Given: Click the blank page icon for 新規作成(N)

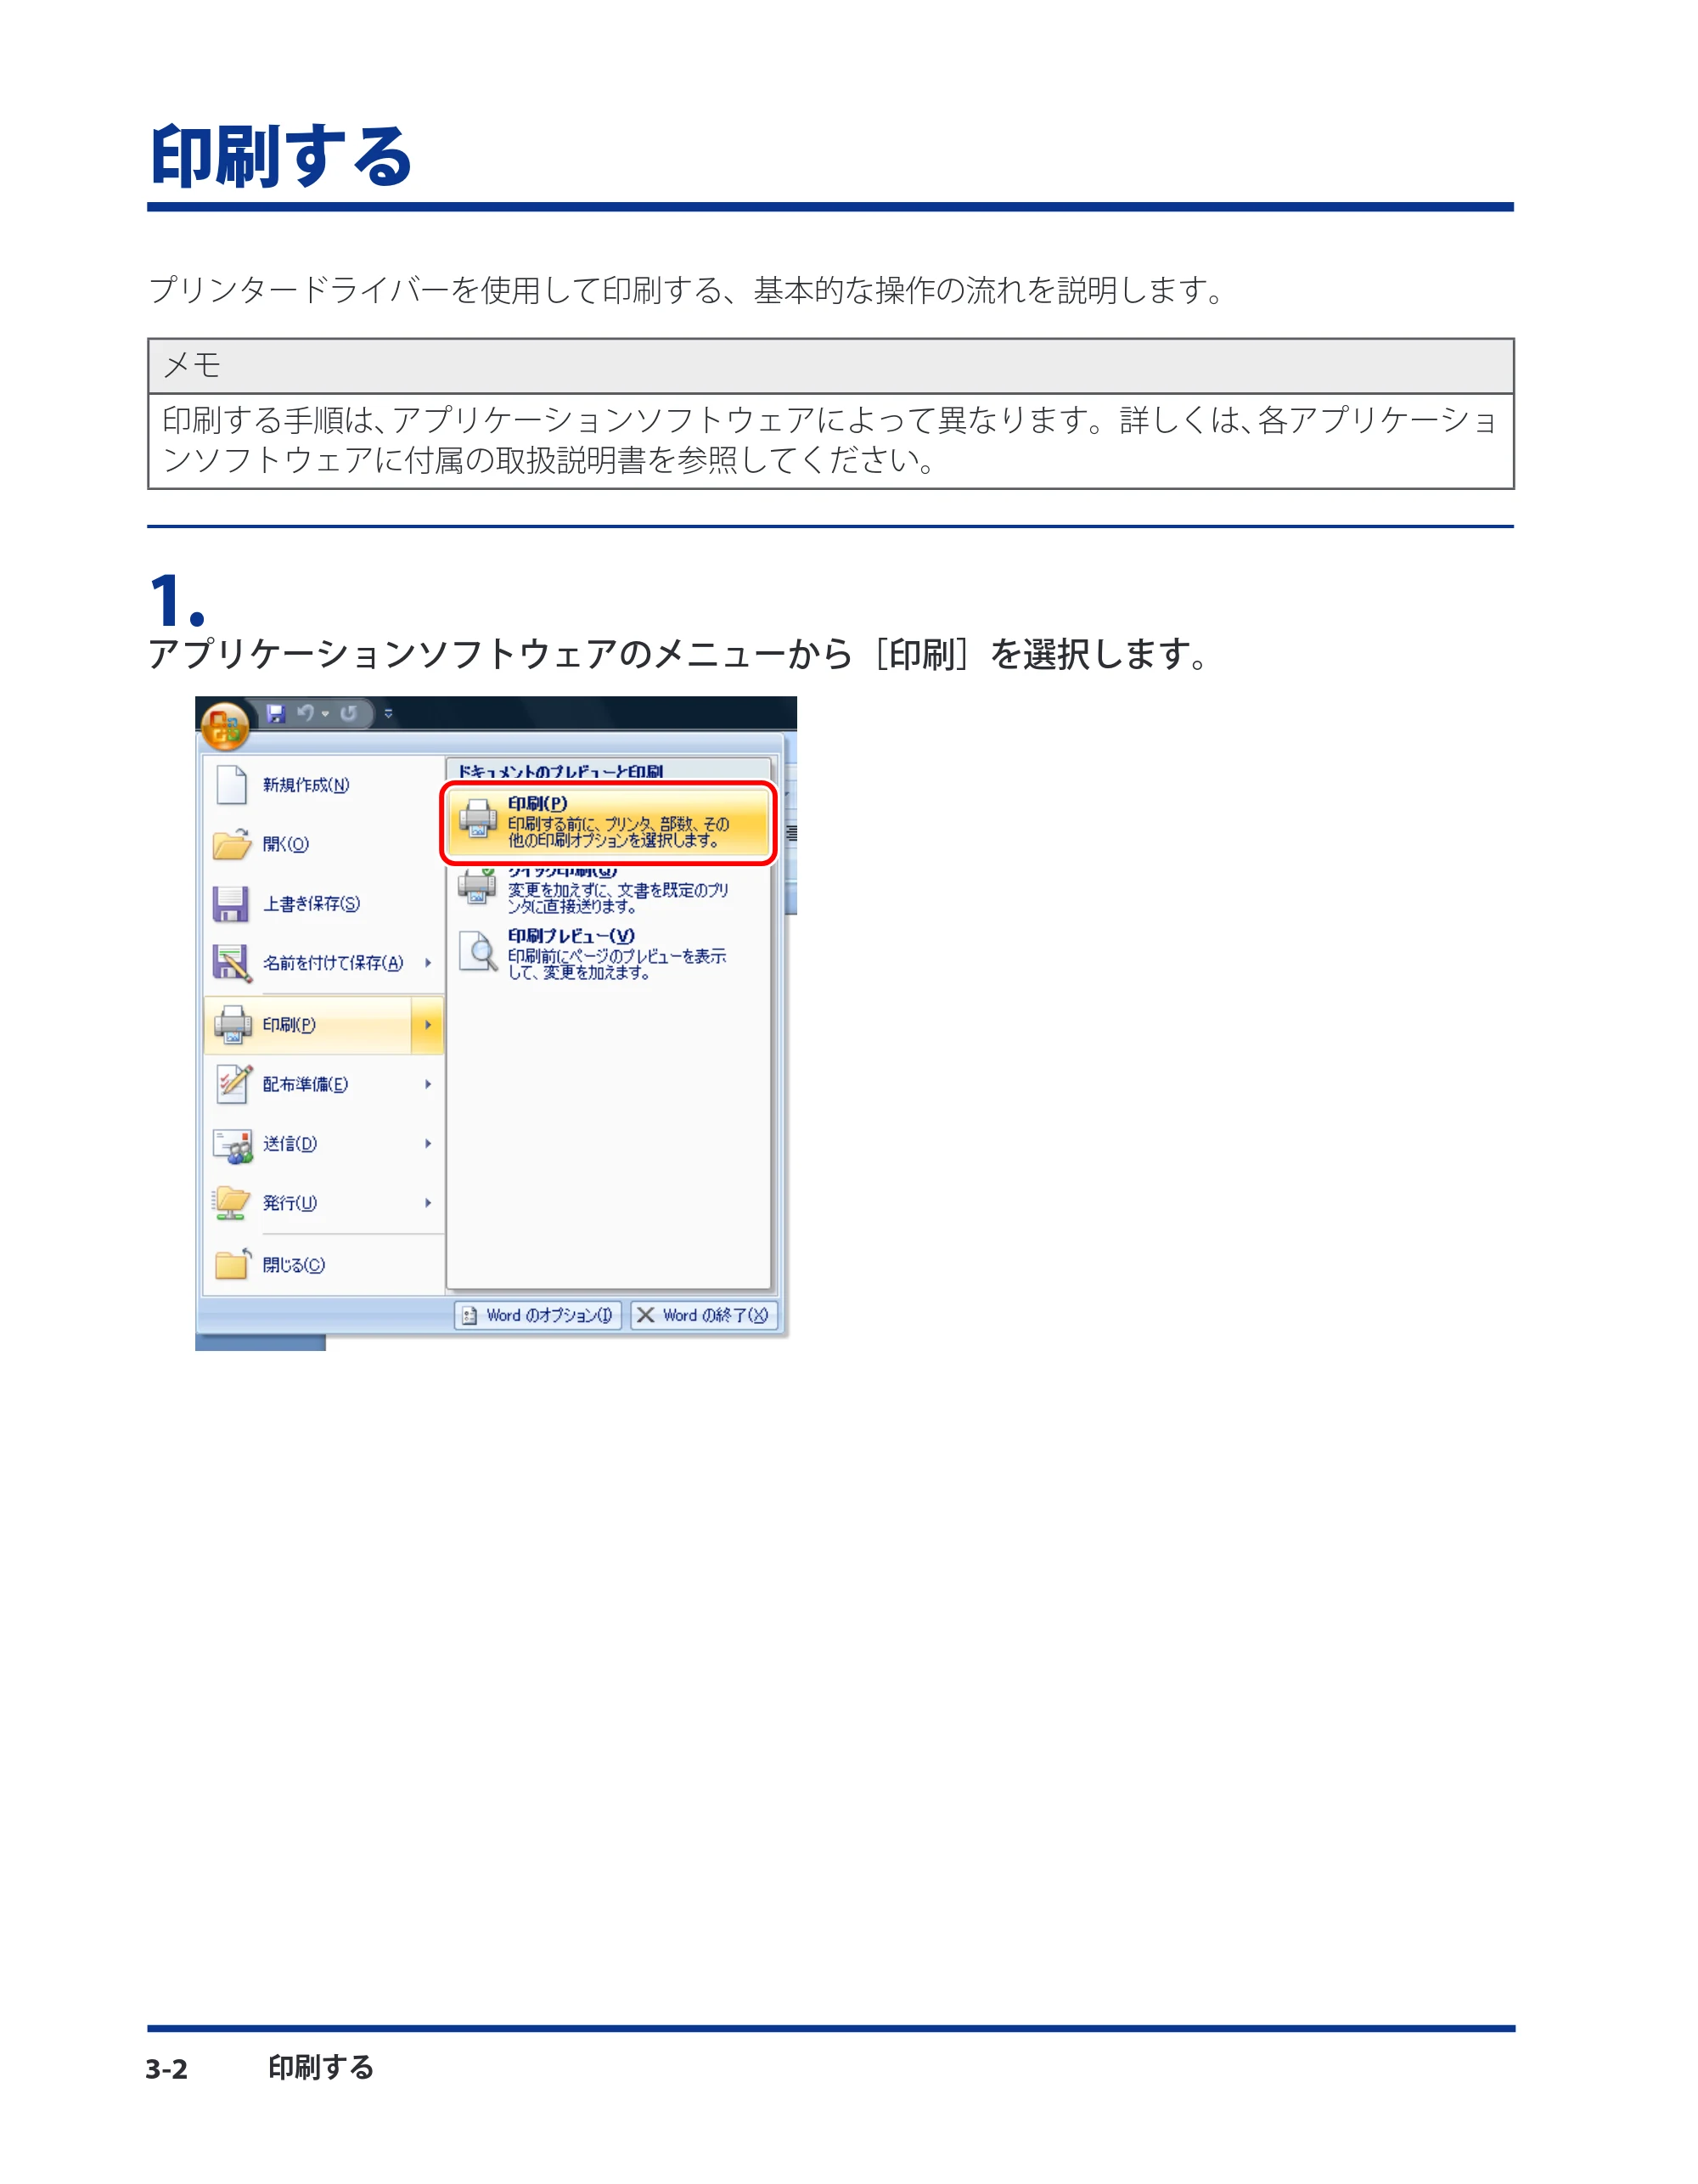Looking at the screenshot, I should click(x=231, y=785).
